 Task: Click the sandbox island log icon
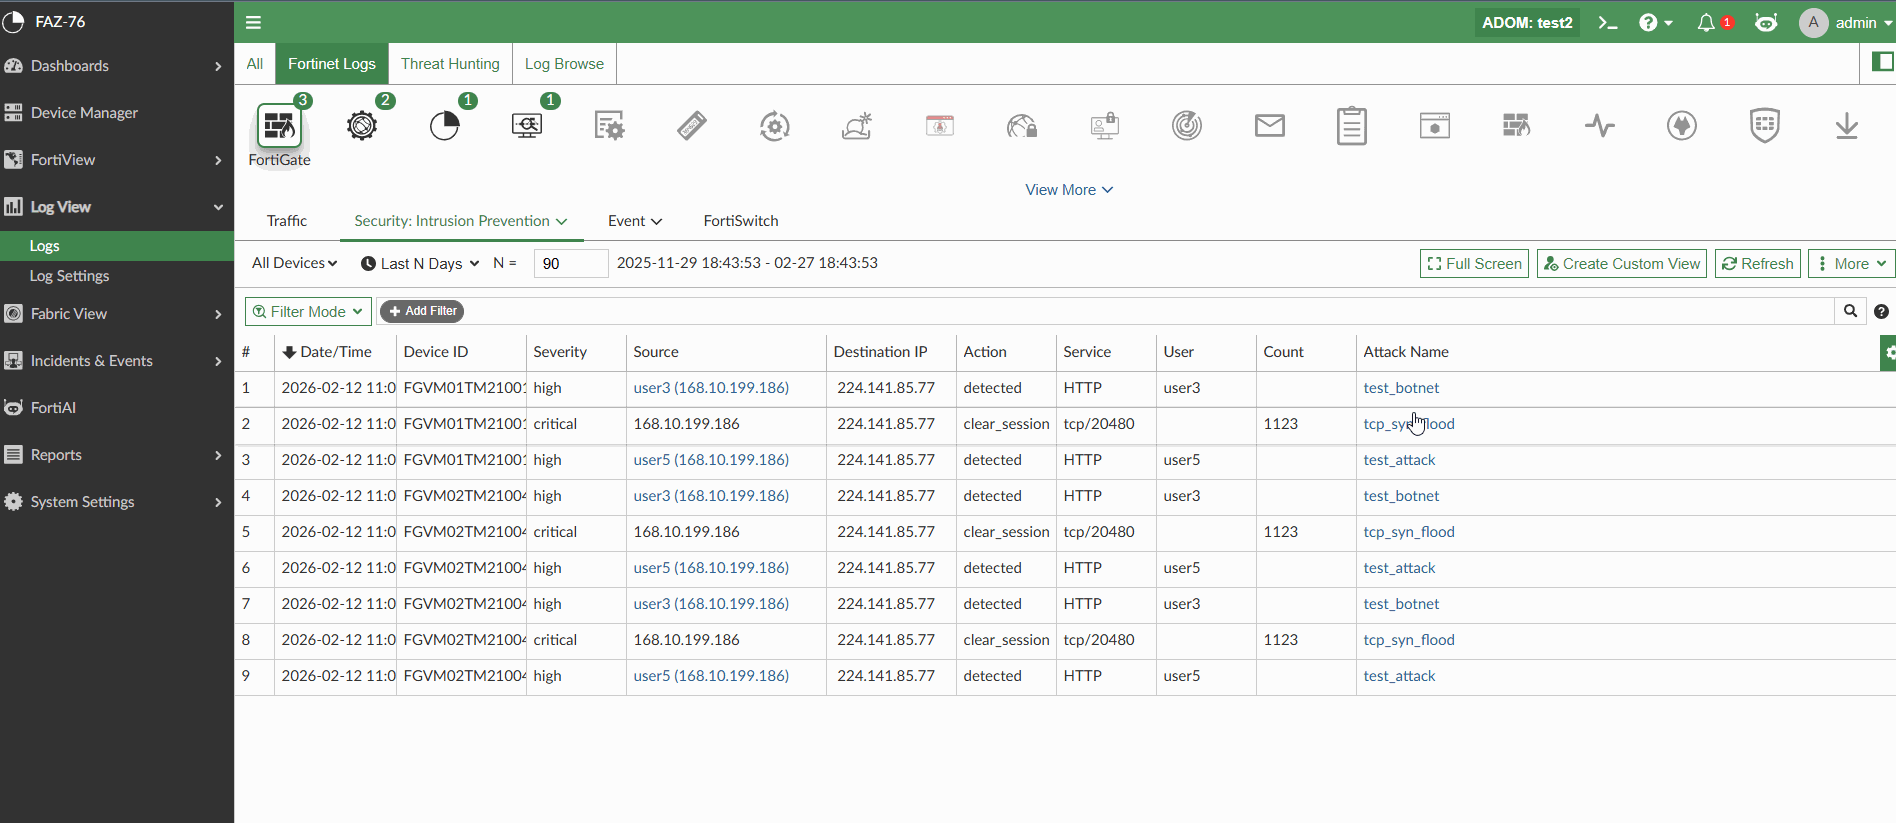857,126
